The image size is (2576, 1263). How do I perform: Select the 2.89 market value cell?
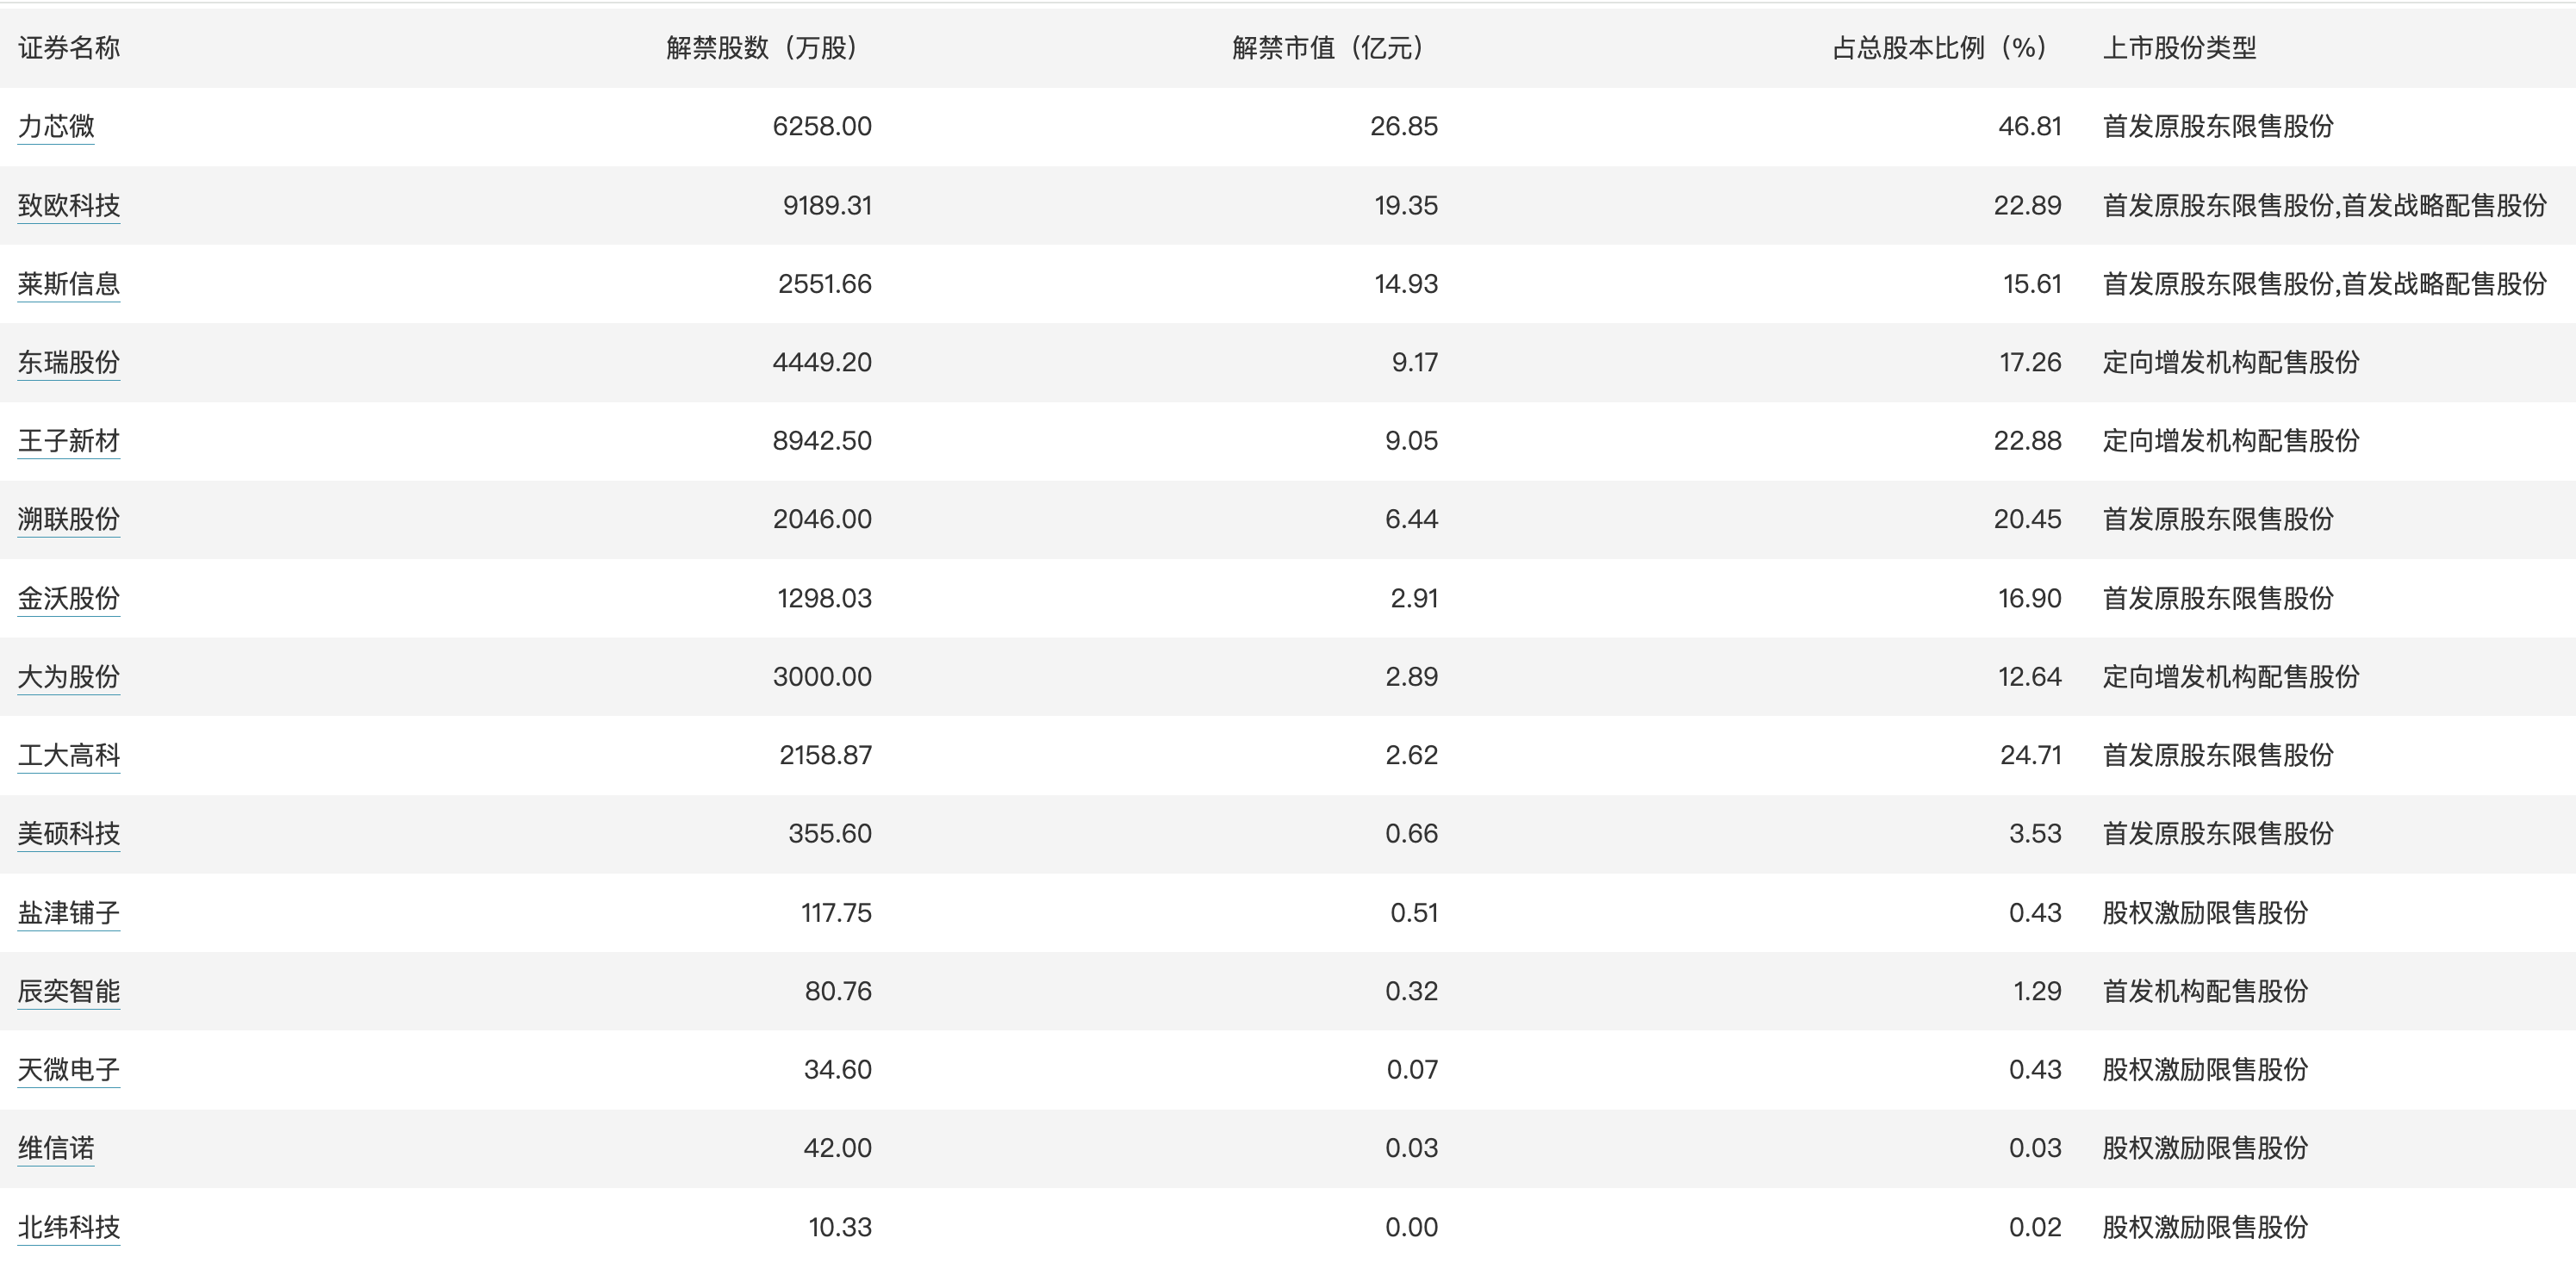pos(1411,677)
